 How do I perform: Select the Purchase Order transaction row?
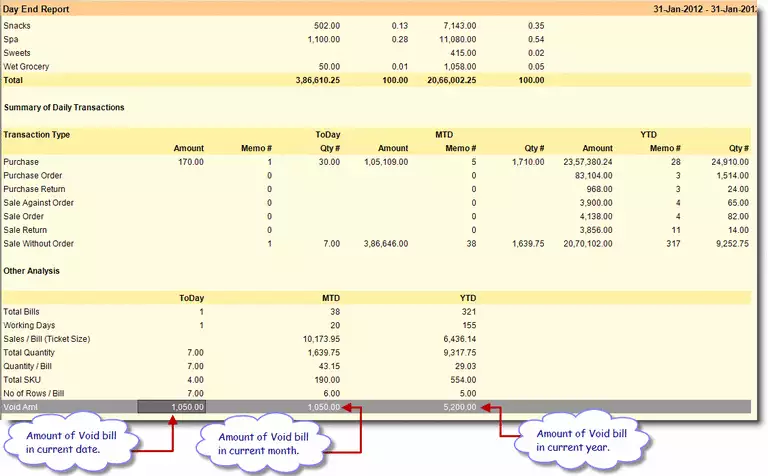click(35, 175)
